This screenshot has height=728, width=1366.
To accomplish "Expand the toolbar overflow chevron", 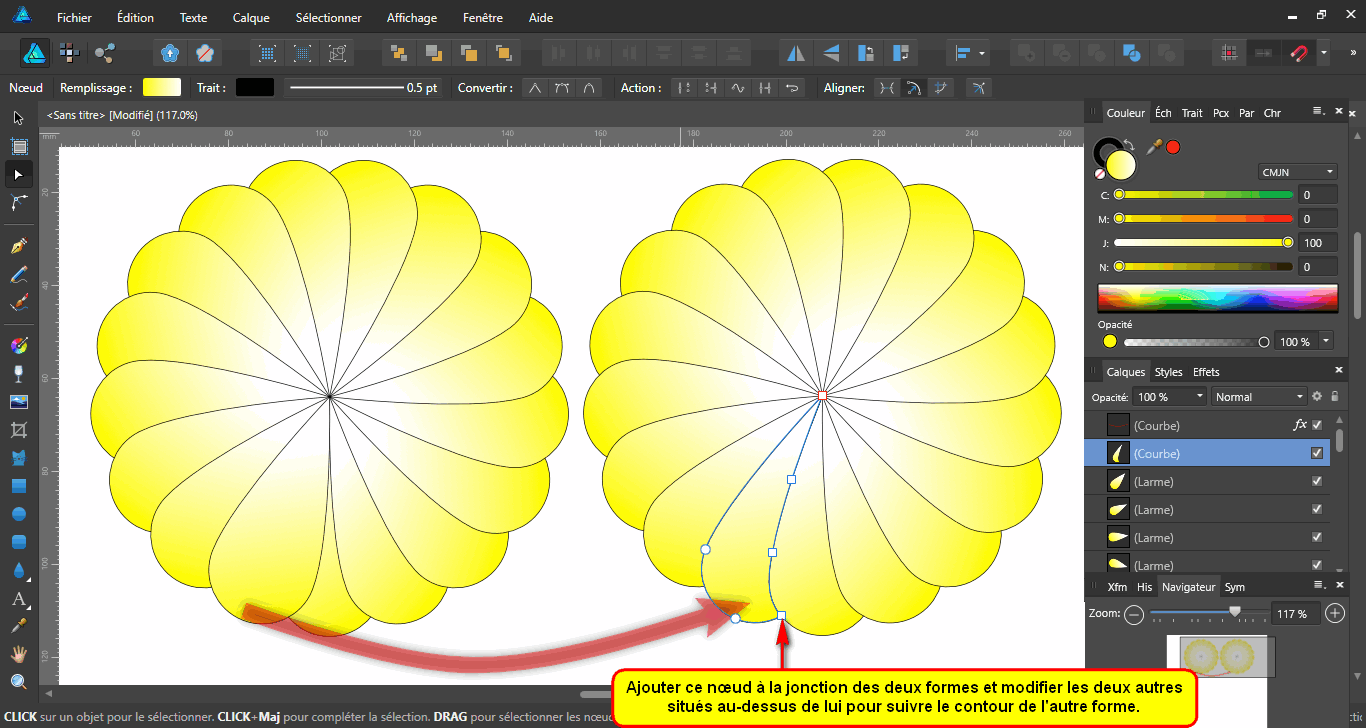I will point(1352,52).
